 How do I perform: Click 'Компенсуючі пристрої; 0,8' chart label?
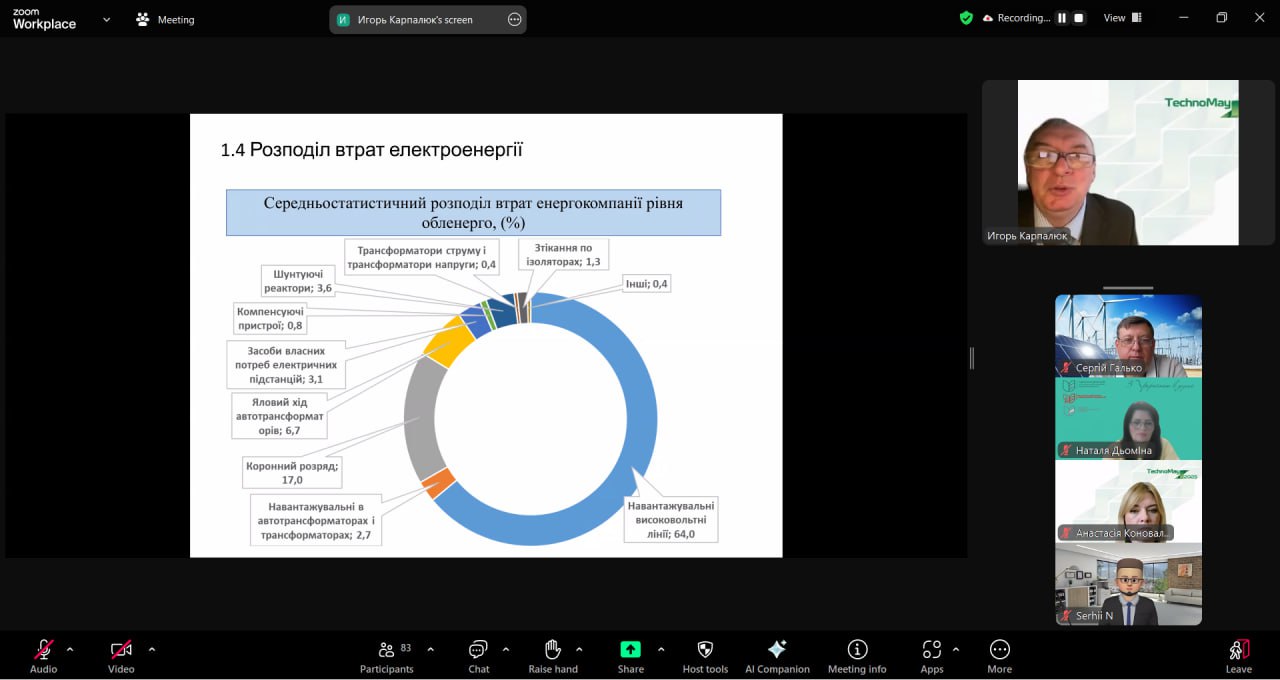[270, 318]
